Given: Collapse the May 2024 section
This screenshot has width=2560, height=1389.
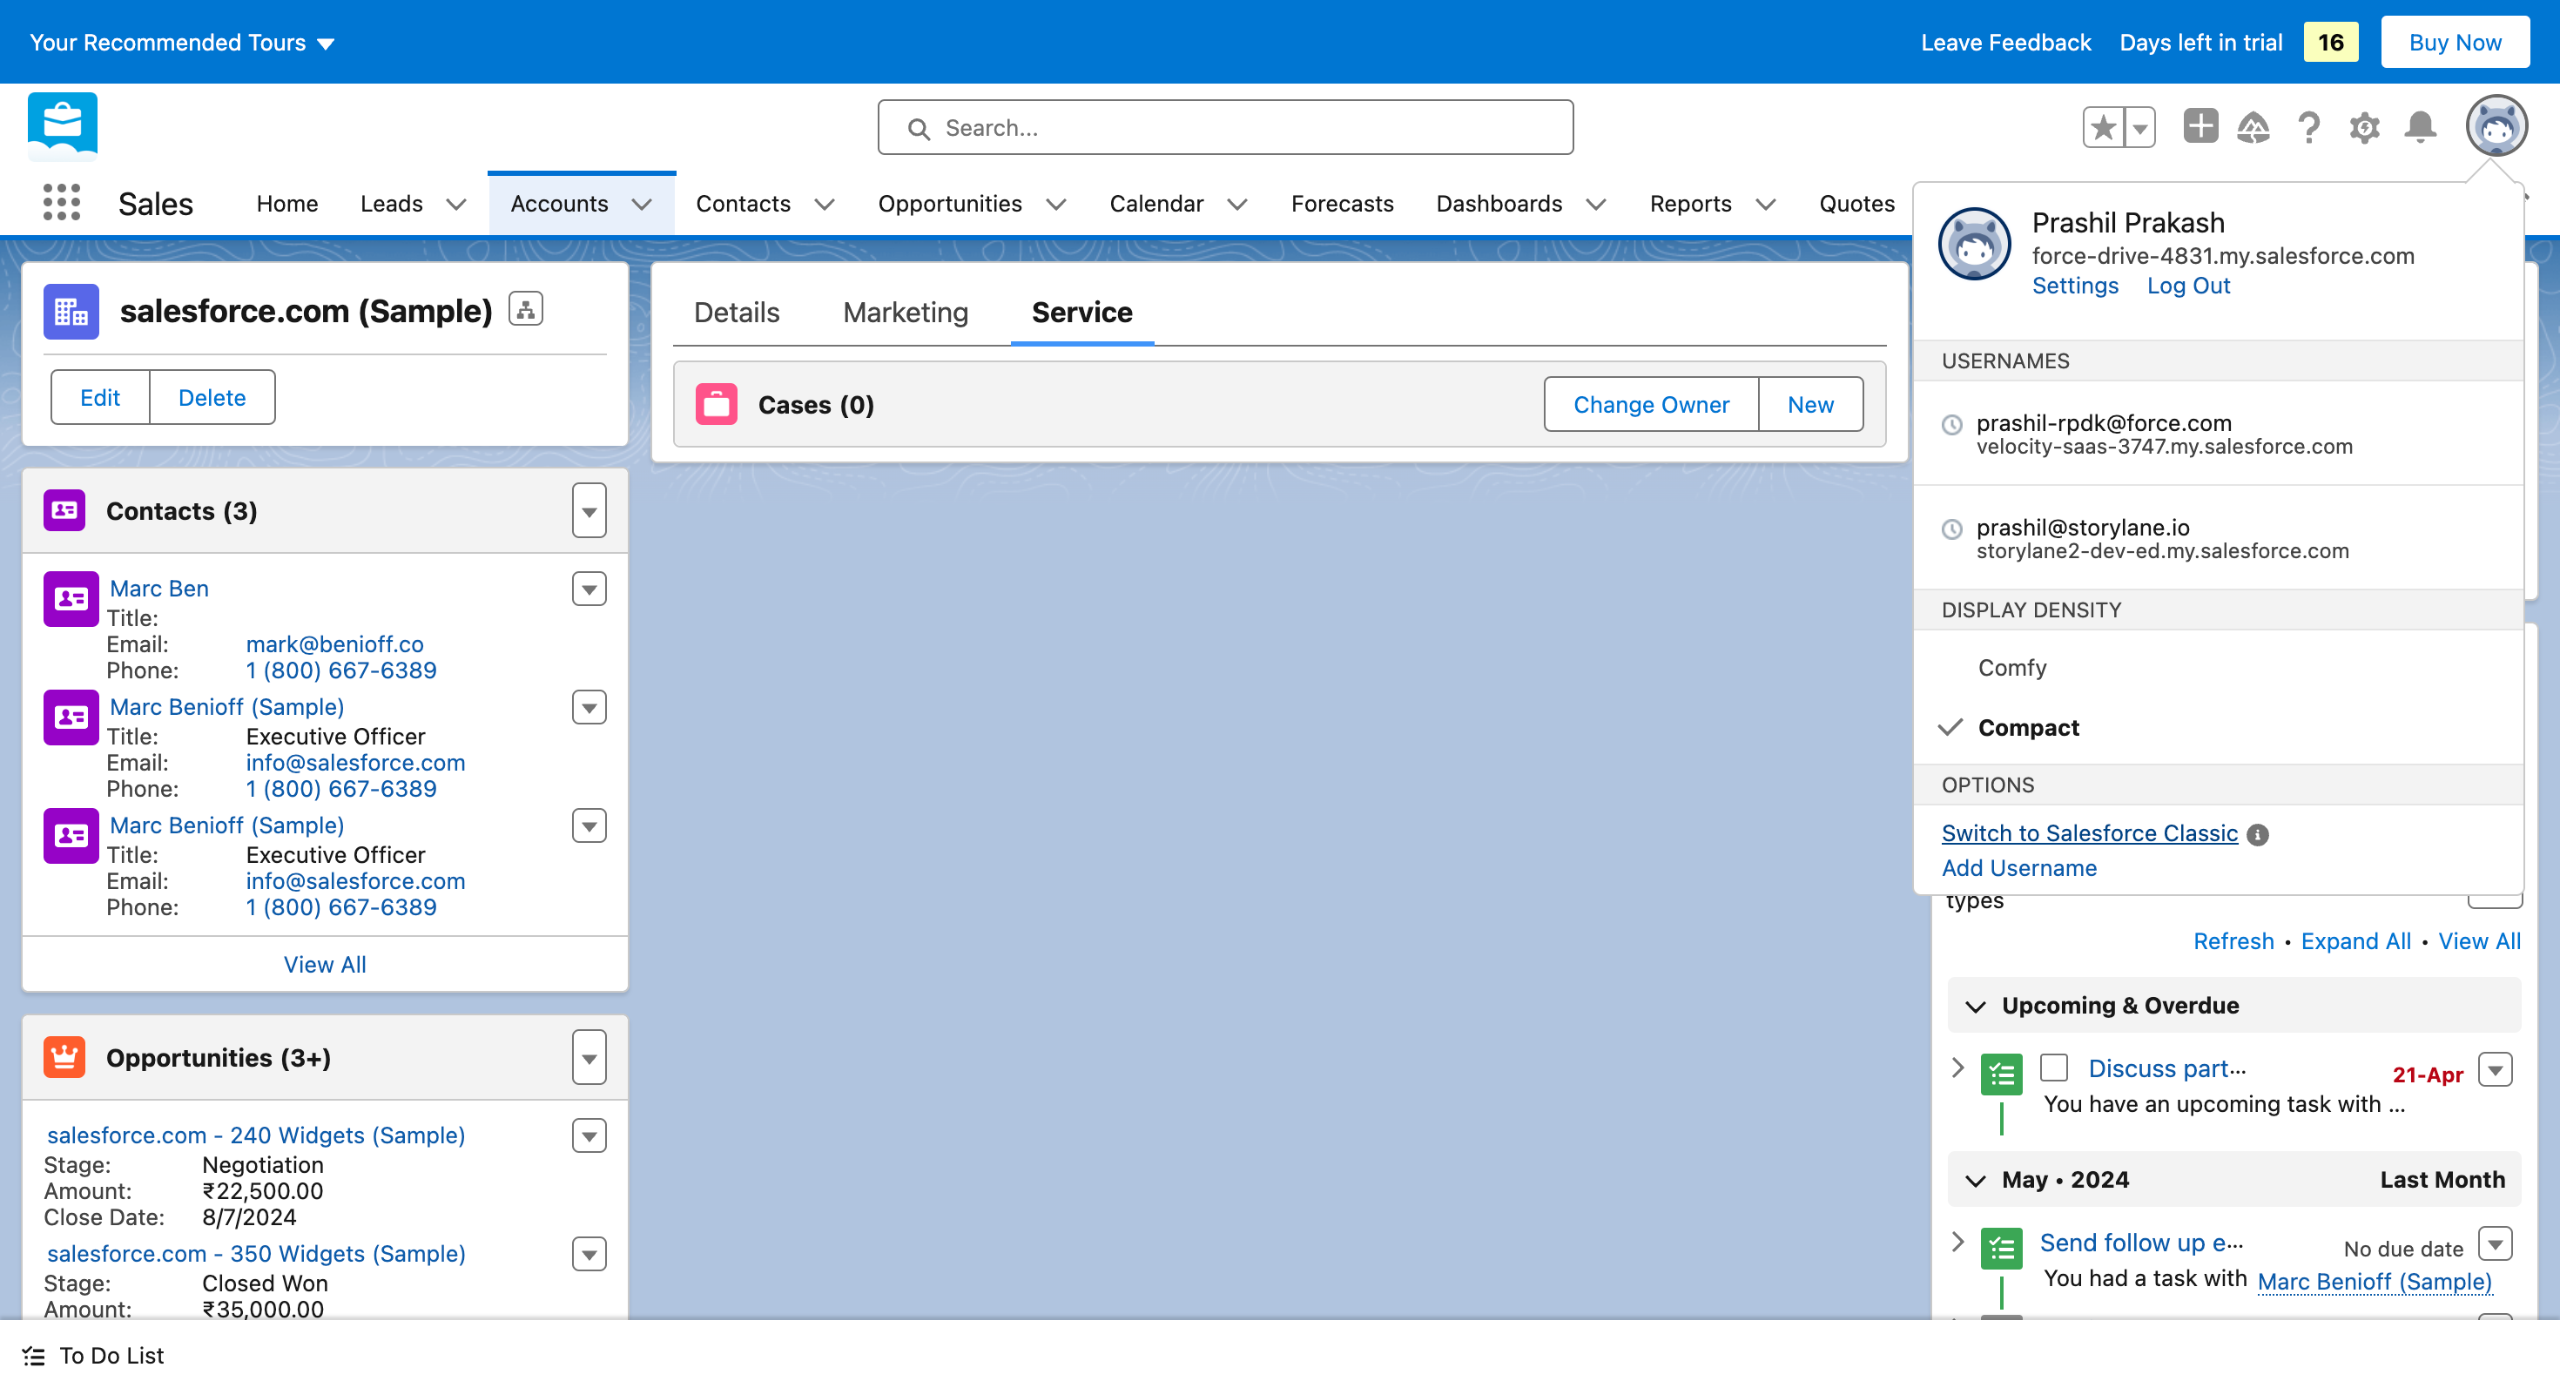Looking at the screenshot, I should point(1976,1180).
